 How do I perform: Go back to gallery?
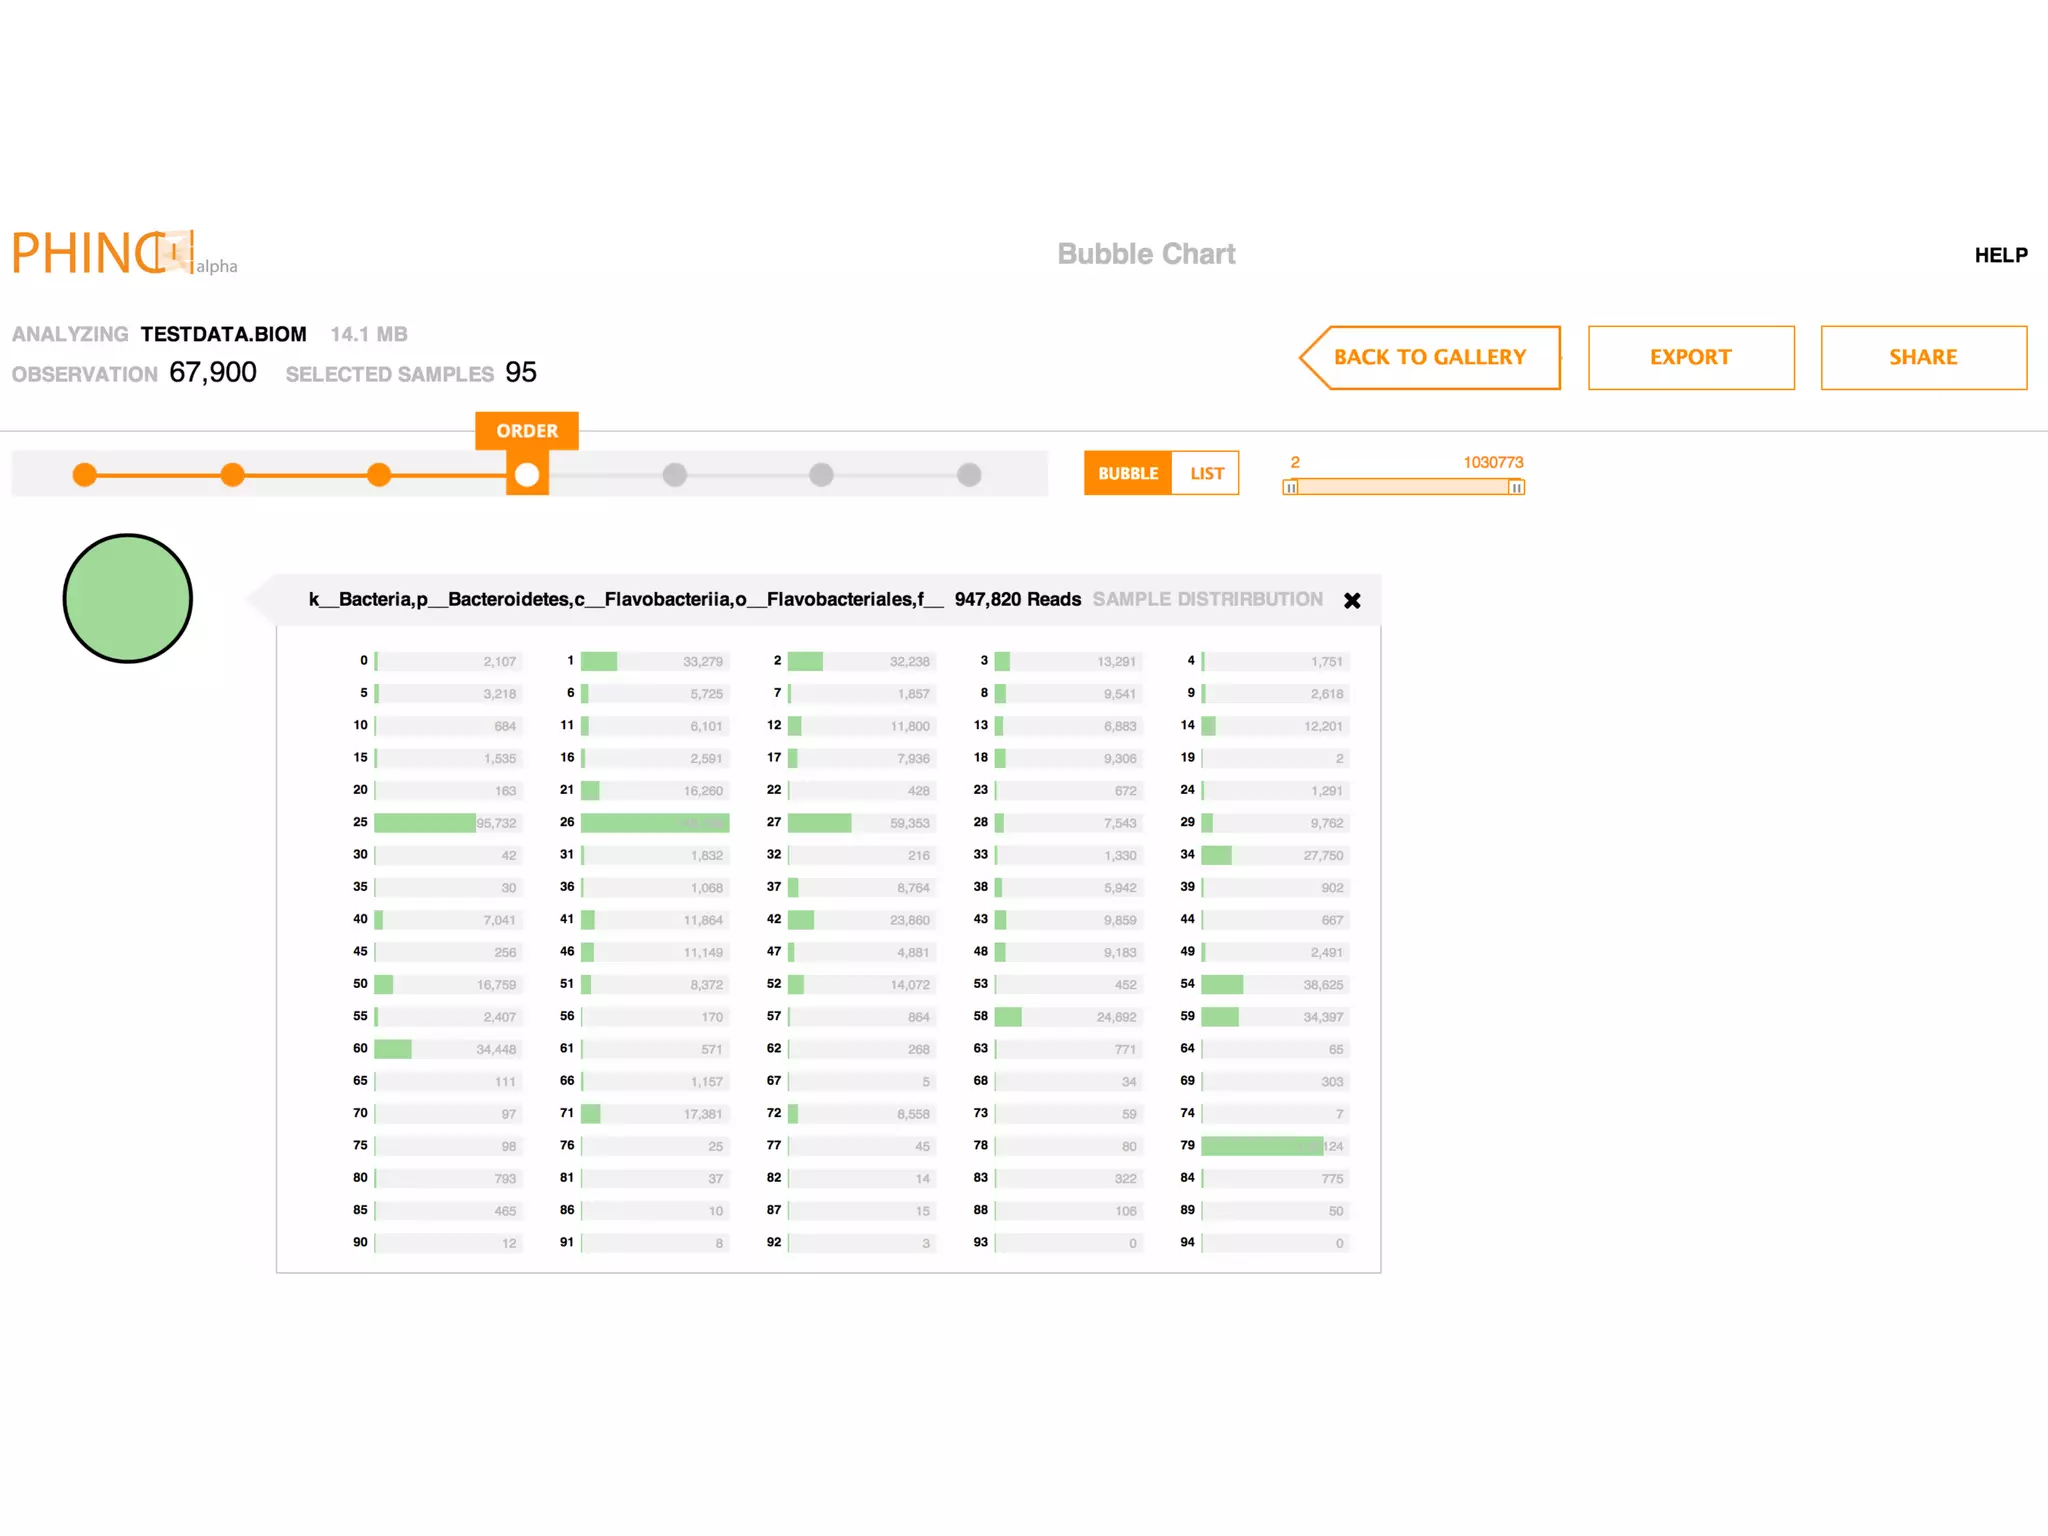(x=1430, y=358)
